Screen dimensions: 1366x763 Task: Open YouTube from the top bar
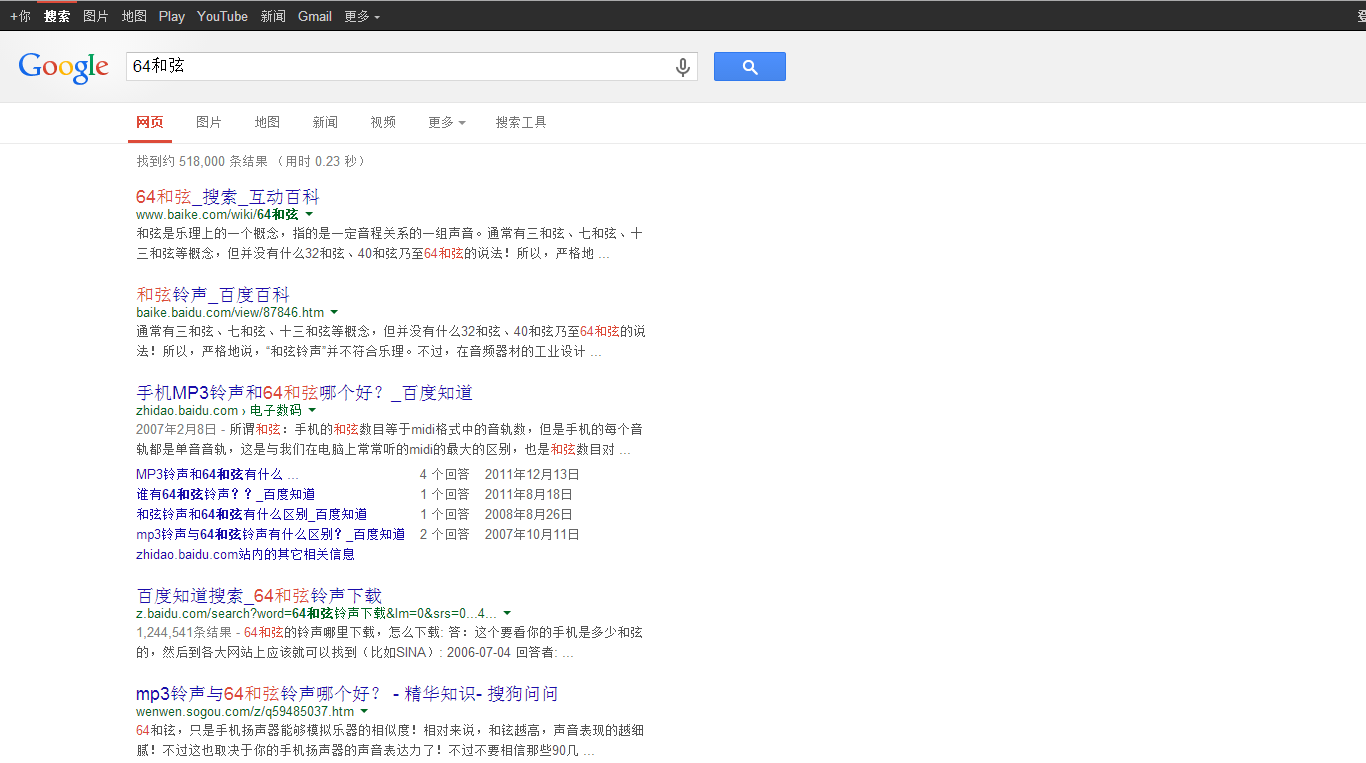coord(223,16)
